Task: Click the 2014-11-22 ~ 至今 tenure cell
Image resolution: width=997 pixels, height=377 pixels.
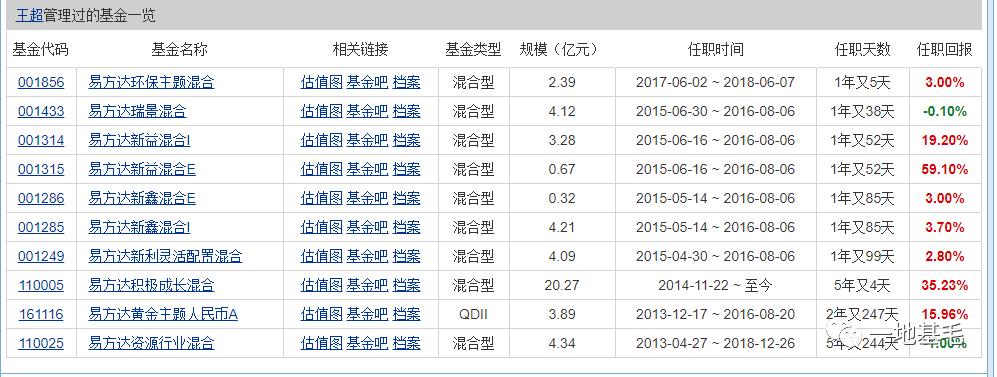Action: point(715,285)
